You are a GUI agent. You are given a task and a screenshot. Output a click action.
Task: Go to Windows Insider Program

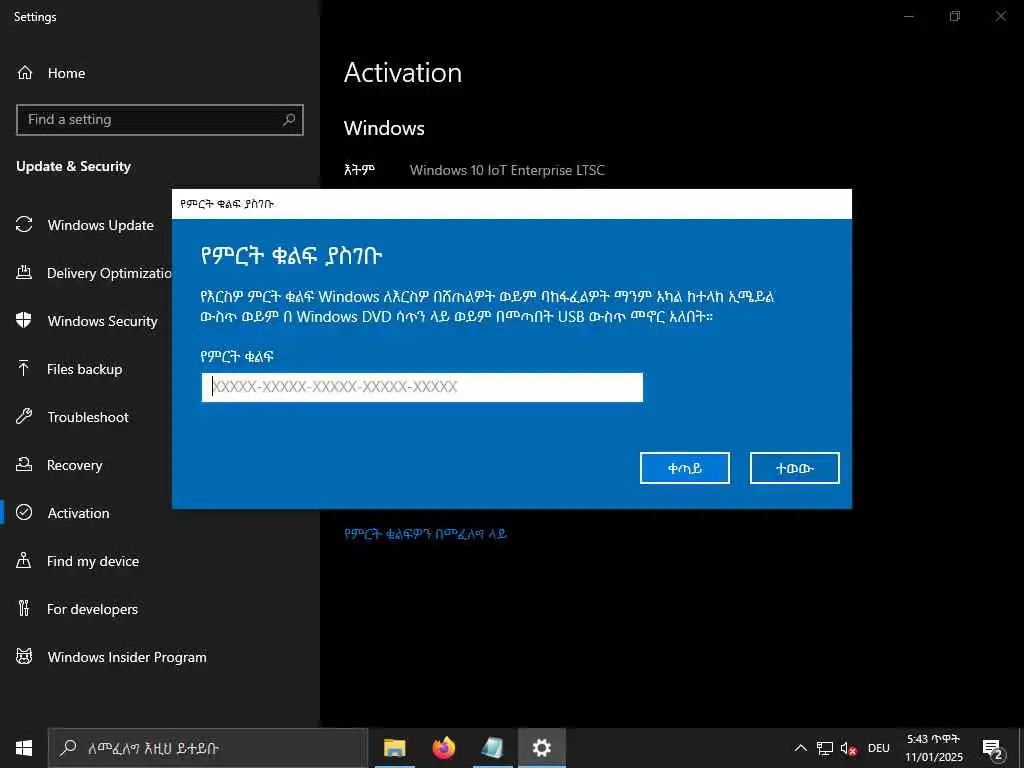127,657
